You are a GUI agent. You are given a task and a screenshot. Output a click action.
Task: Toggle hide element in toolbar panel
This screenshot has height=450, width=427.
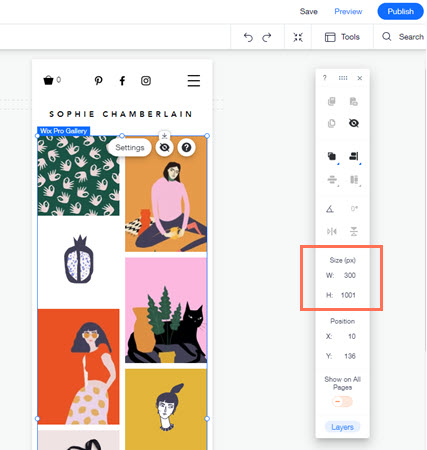pyautogui.click(x=354, y=123)
